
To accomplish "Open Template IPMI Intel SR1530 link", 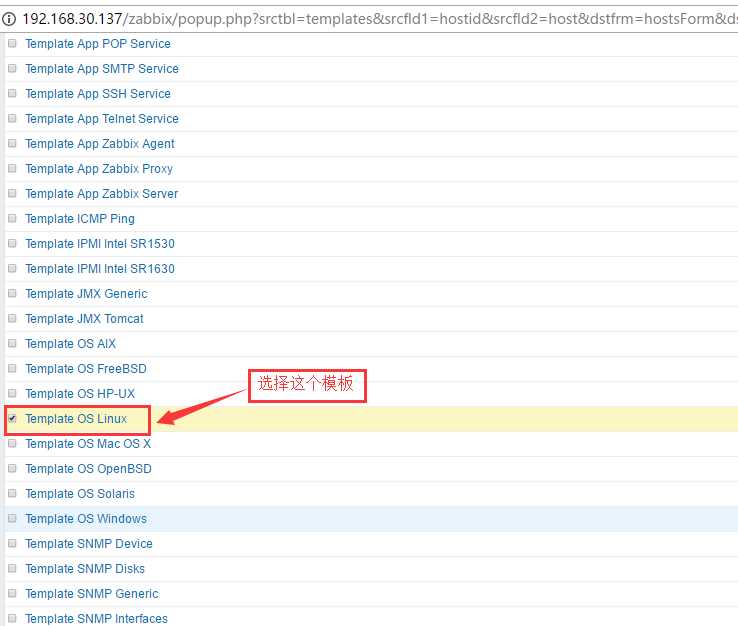I will pos(100,243).
